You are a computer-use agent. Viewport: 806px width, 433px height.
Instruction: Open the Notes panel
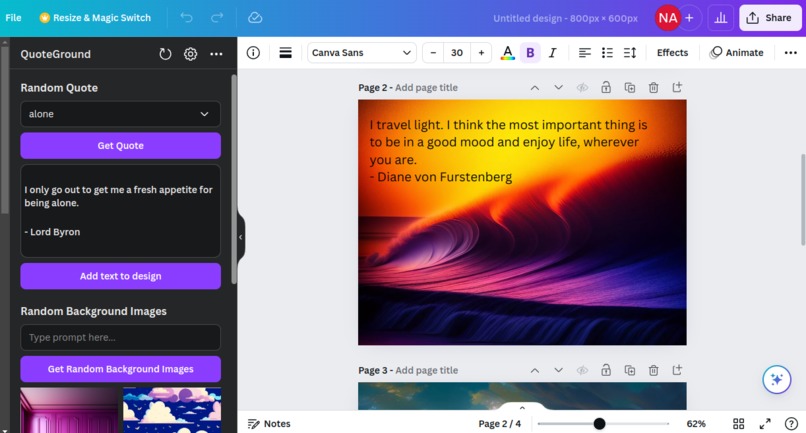coord(269,424)
